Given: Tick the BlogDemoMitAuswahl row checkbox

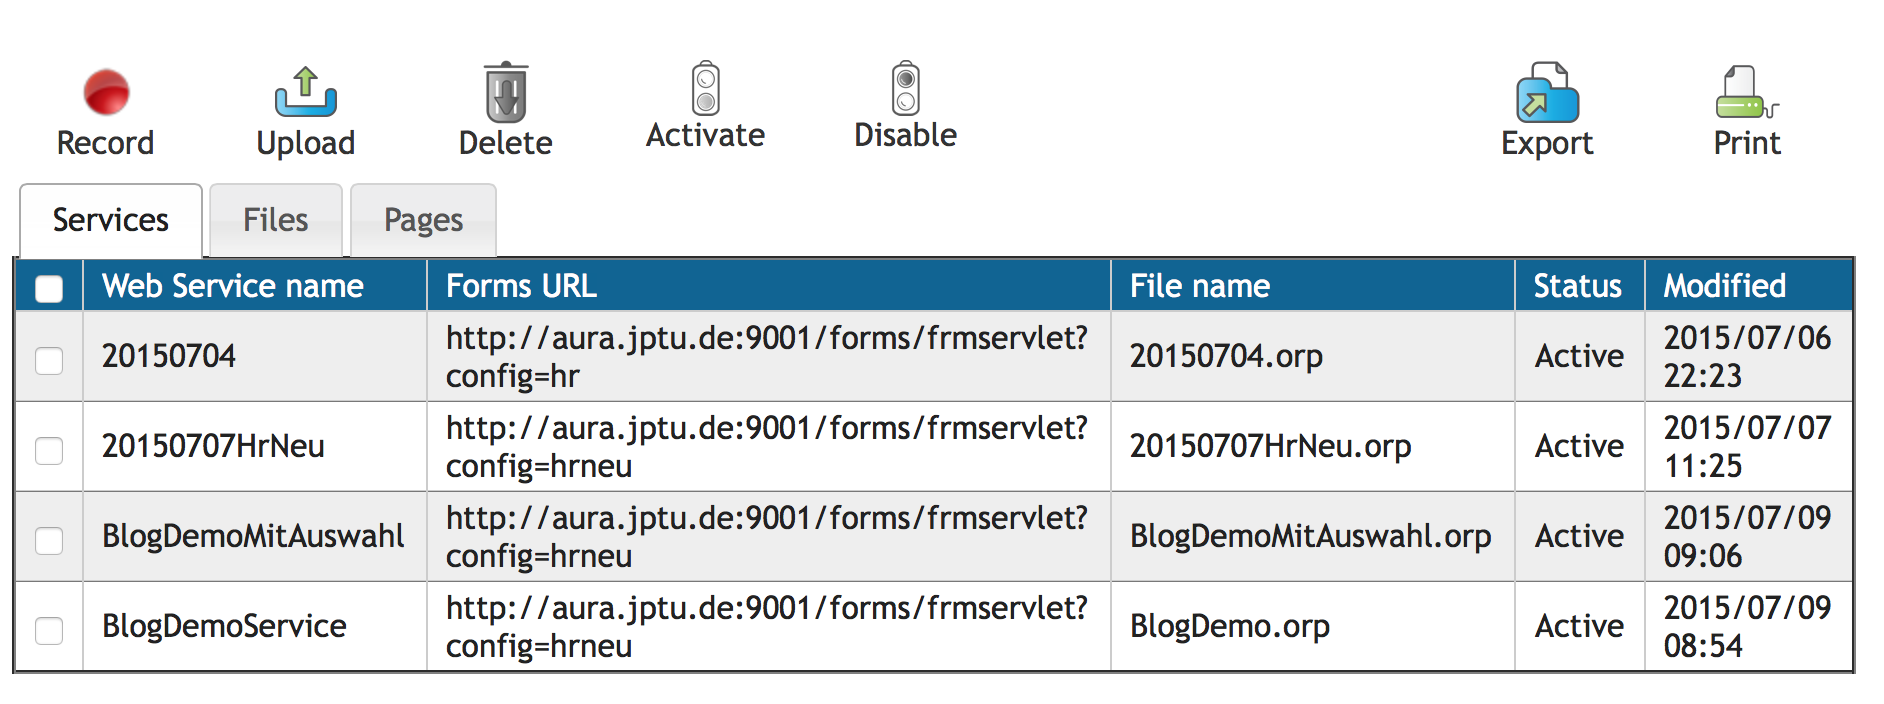Looking at the screenshot, I should (x=49, y=540).
